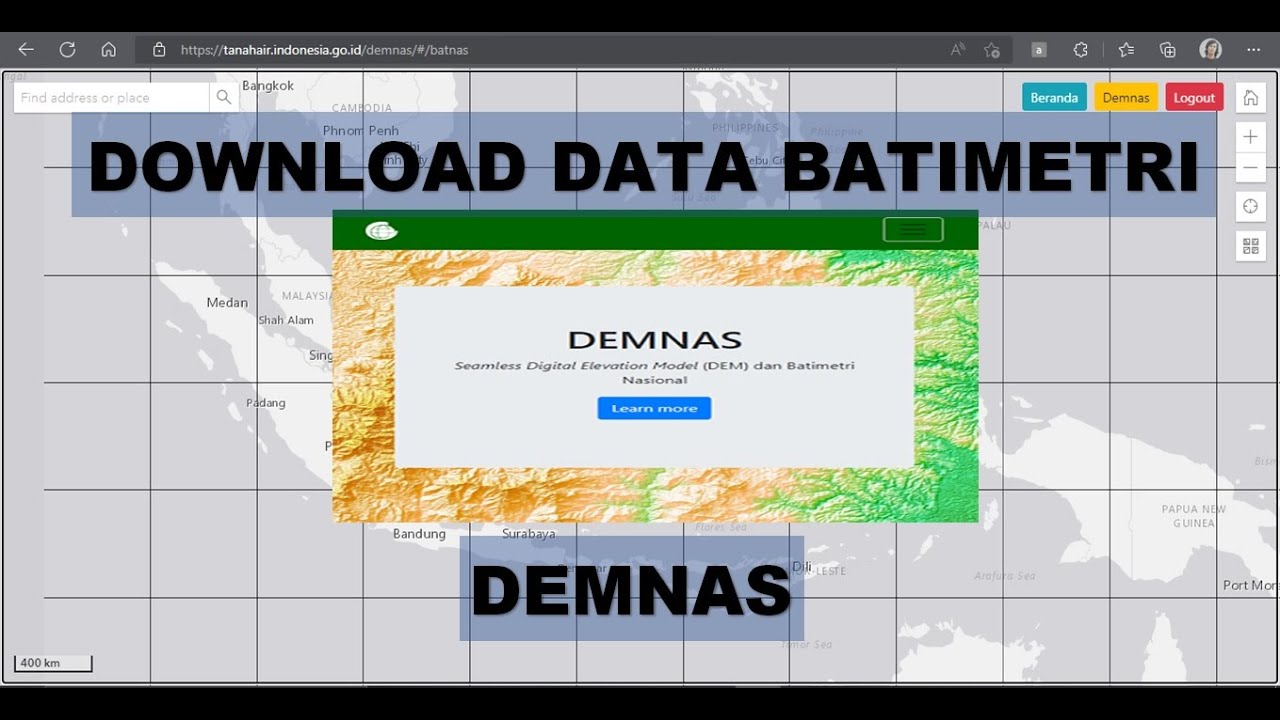Open the Extensions puzzle menu

[x=1081, y=49]
